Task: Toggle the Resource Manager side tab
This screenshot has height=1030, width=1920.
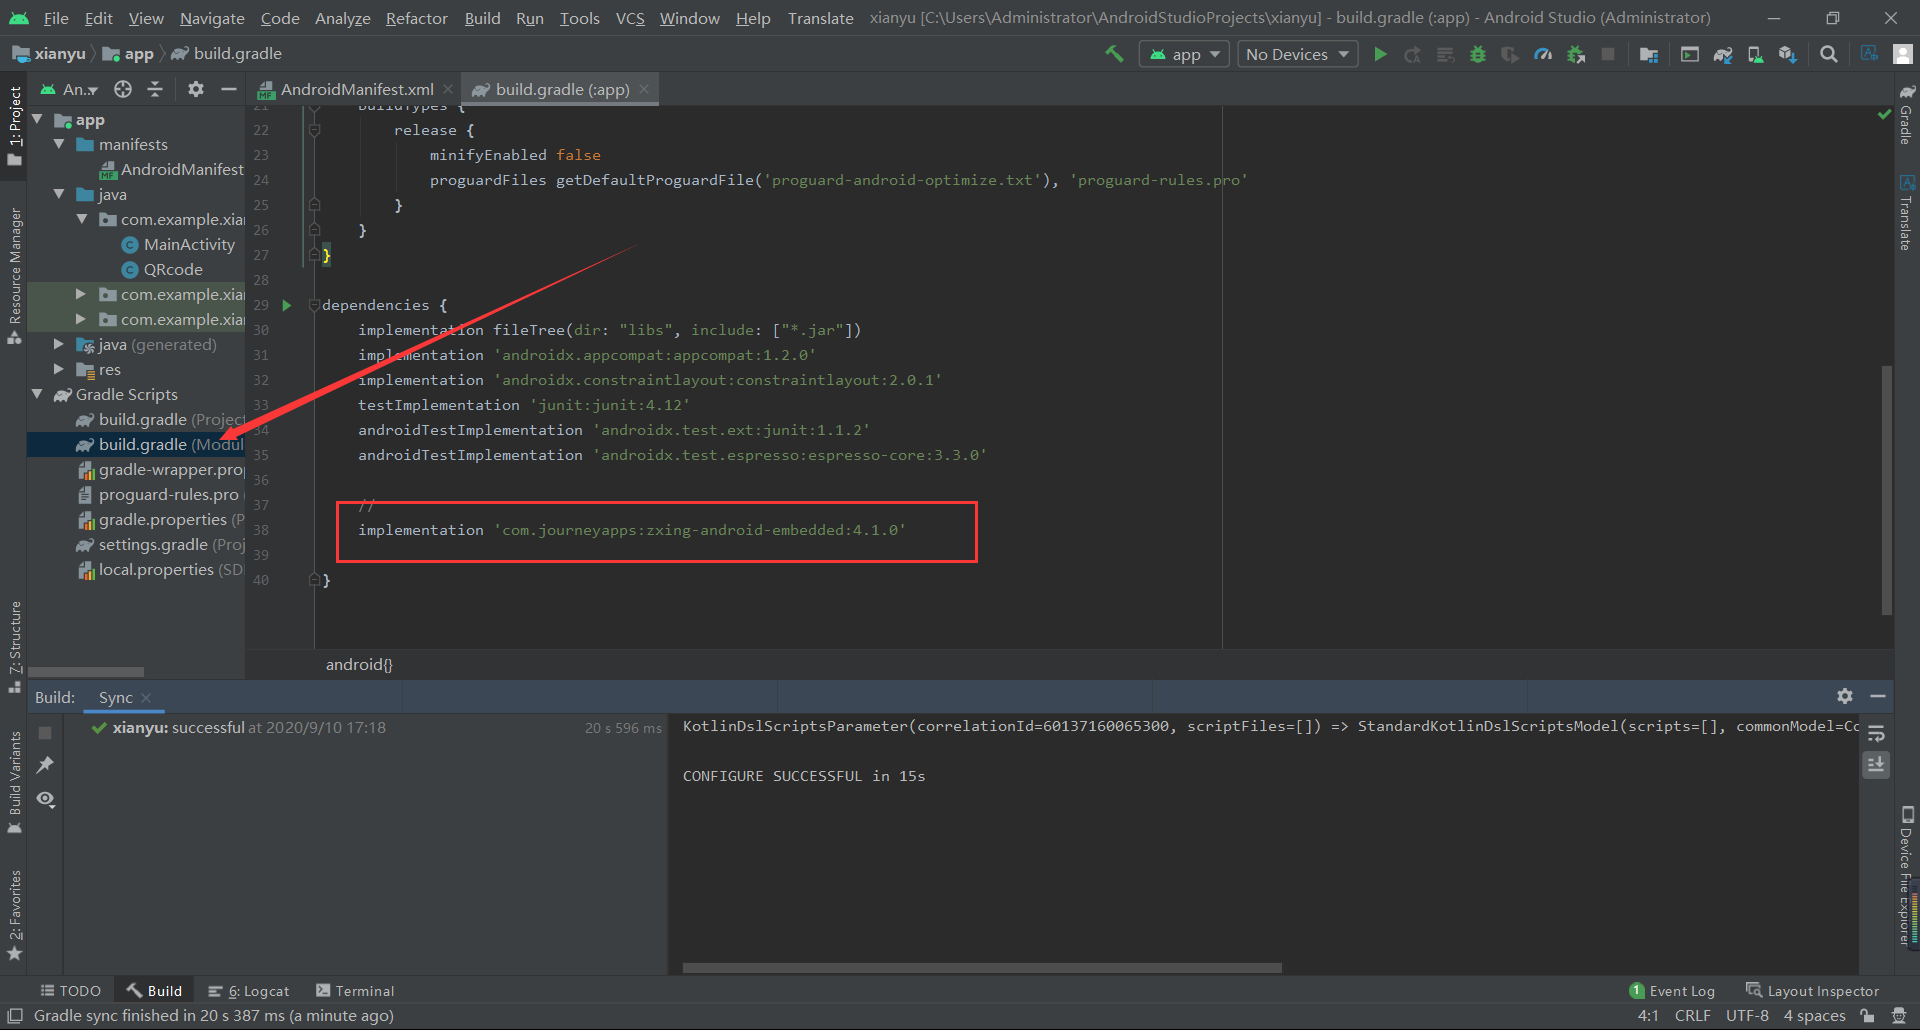Action: 14,275
